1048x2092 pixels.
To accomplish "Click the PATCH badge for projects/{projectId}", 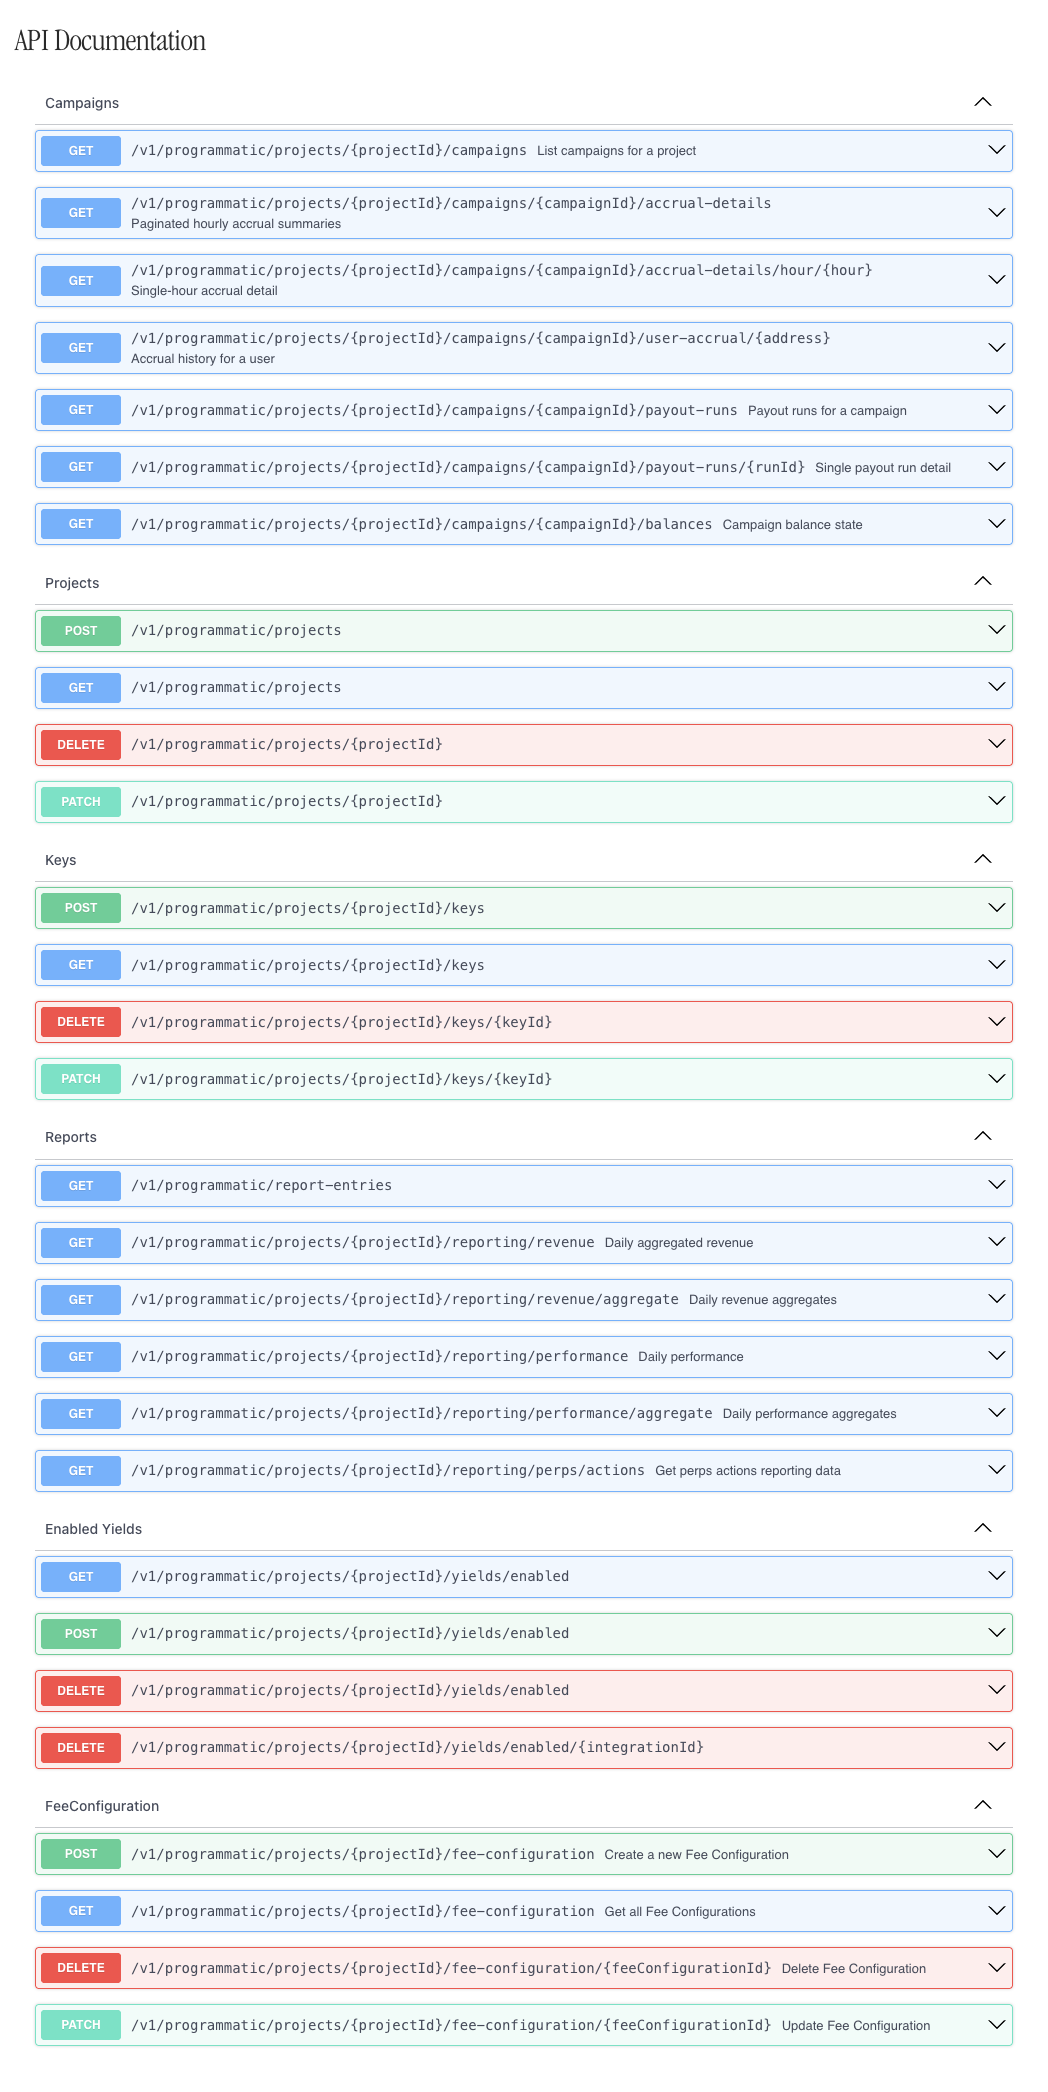I will point(81,802).
